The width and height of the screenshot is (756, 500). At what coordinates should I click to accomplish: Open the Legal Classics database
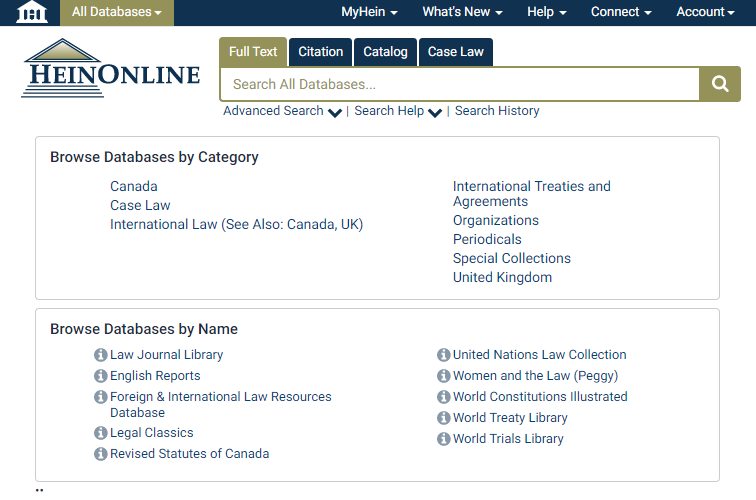151,433
